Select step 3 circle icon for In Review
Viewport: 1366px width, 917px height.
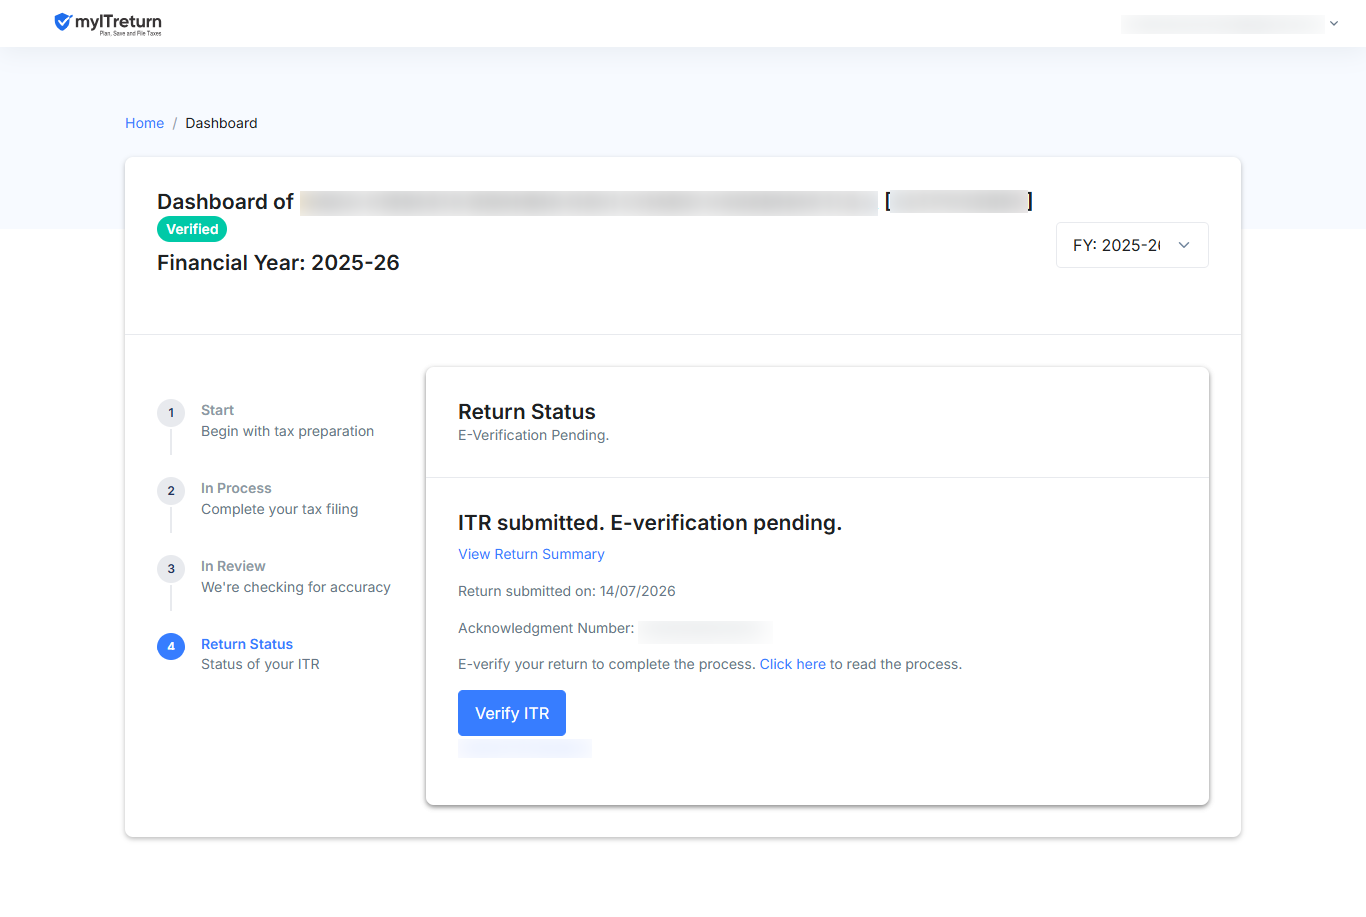pyautogui.click(x=171, y=568)
